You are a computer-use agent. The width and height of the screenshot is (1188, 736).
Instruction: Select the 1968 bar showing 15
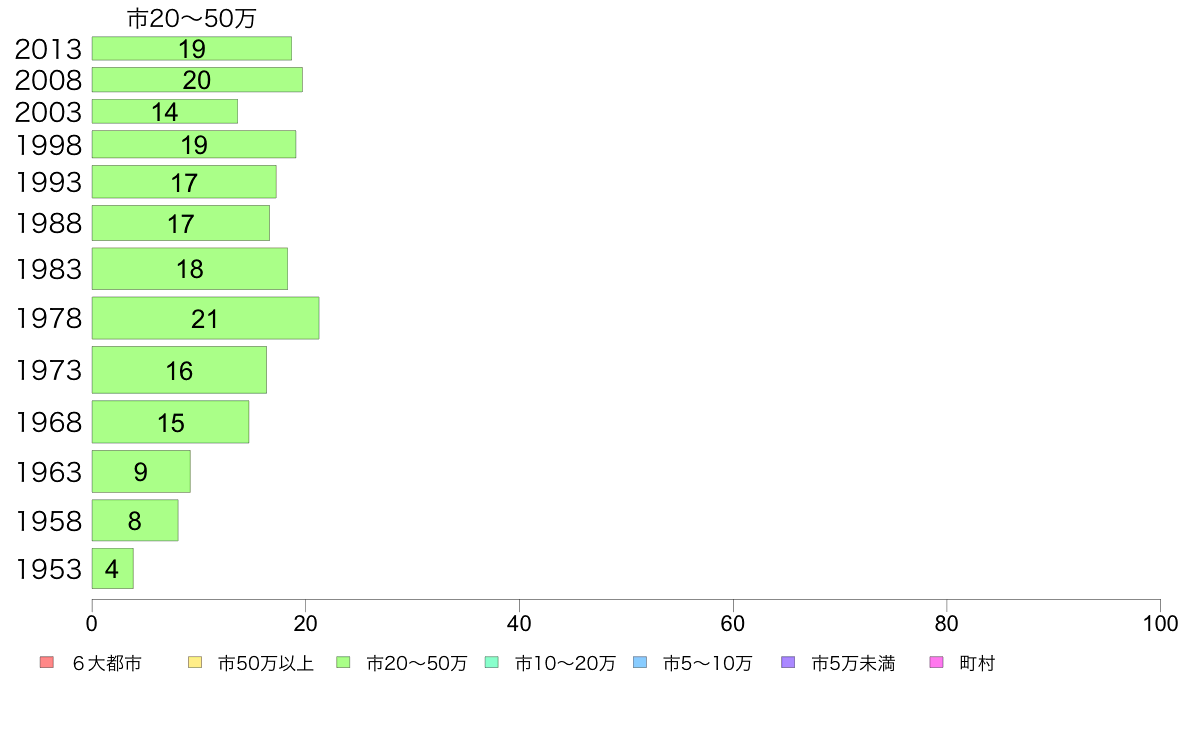point(170,422)
